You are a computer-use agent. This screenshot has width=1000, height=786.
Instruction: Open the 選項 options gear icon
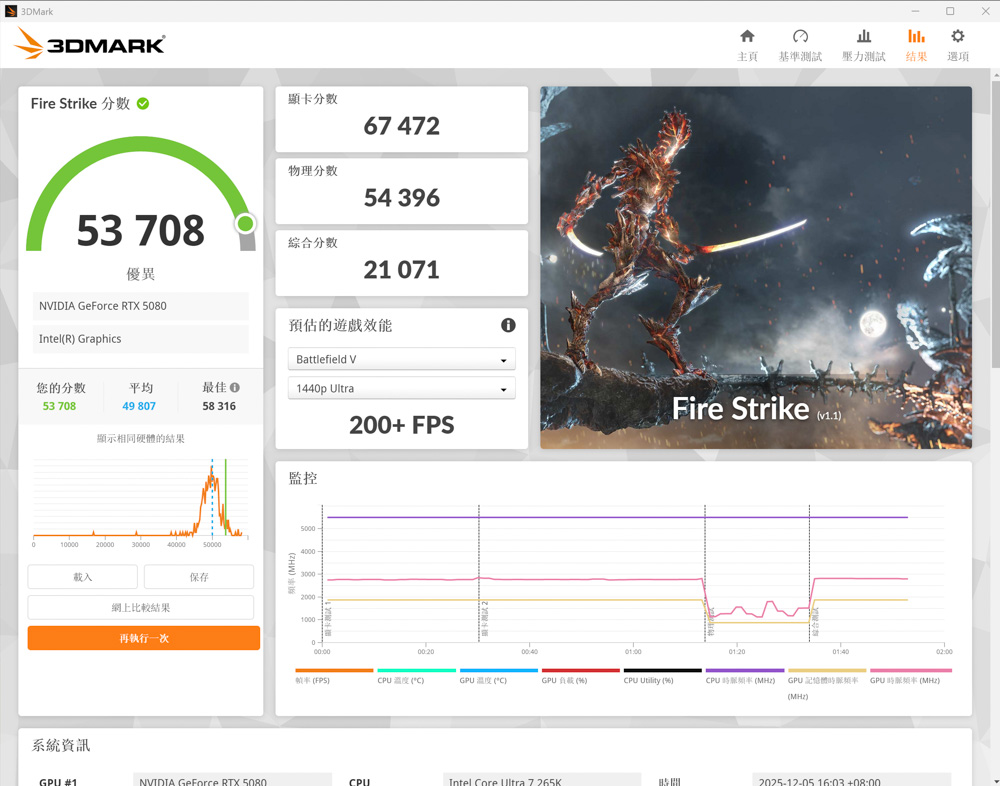(x=958, y=37)
